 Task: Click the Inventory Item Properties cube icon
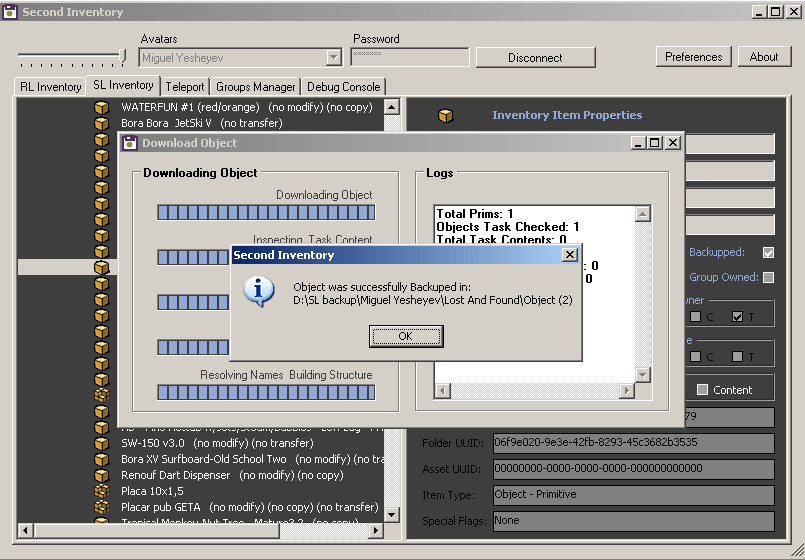[446, 115]
